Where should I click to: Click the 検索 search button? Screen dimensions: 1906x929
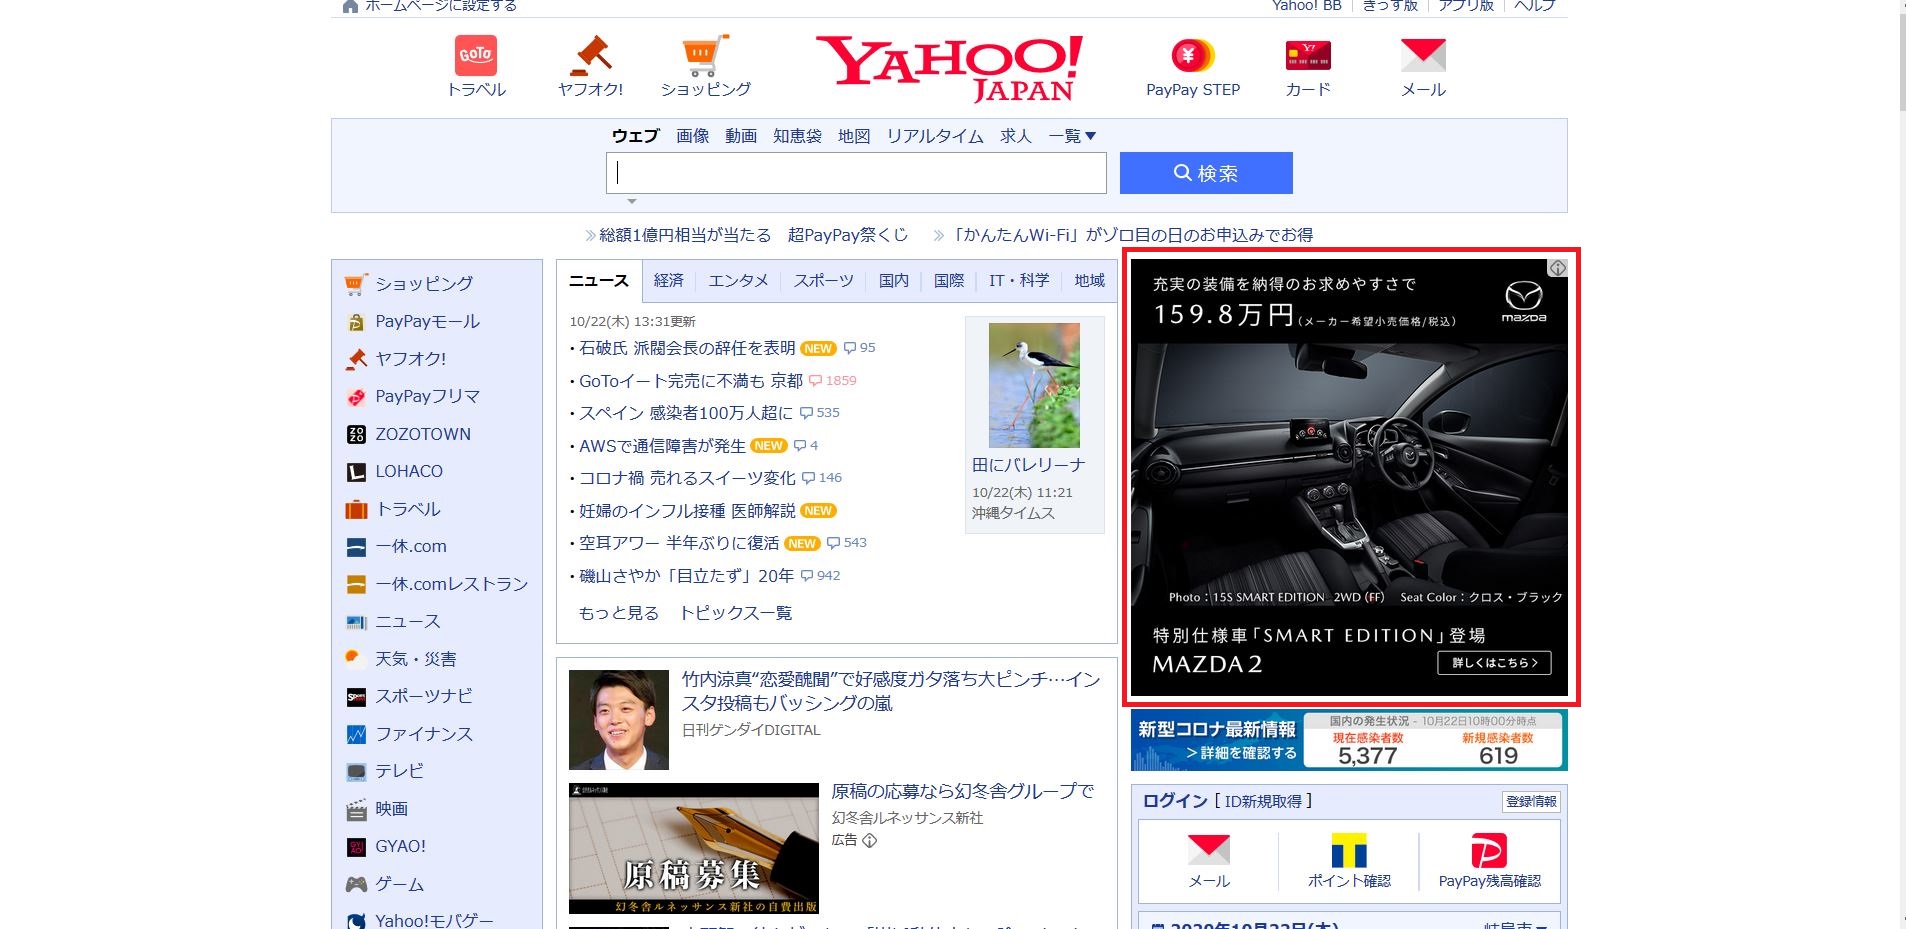point(1205,172)
